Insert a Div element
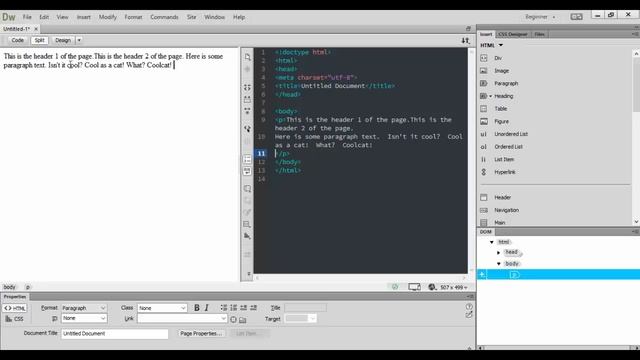The image size is (640, 360). pyautogui.click(x=498, y=58)
